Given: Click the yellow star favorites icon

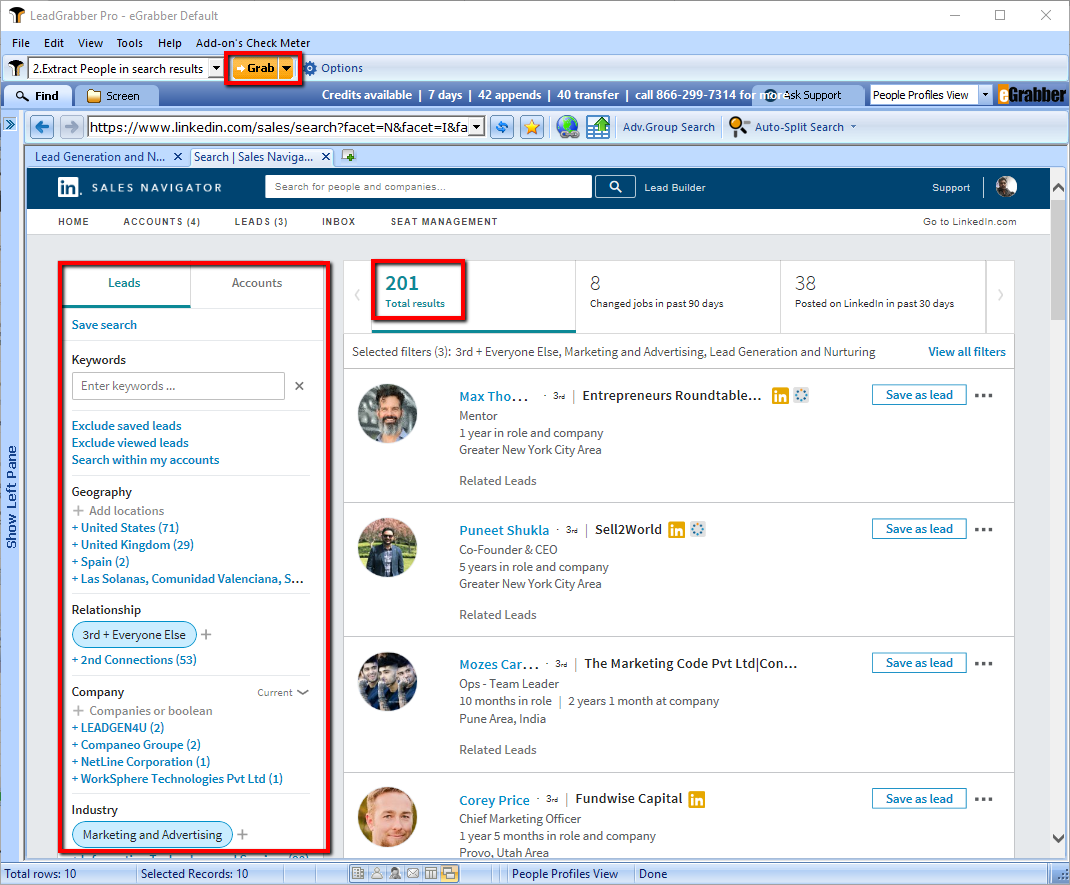Looking at the screenshot, I should 532,127.
